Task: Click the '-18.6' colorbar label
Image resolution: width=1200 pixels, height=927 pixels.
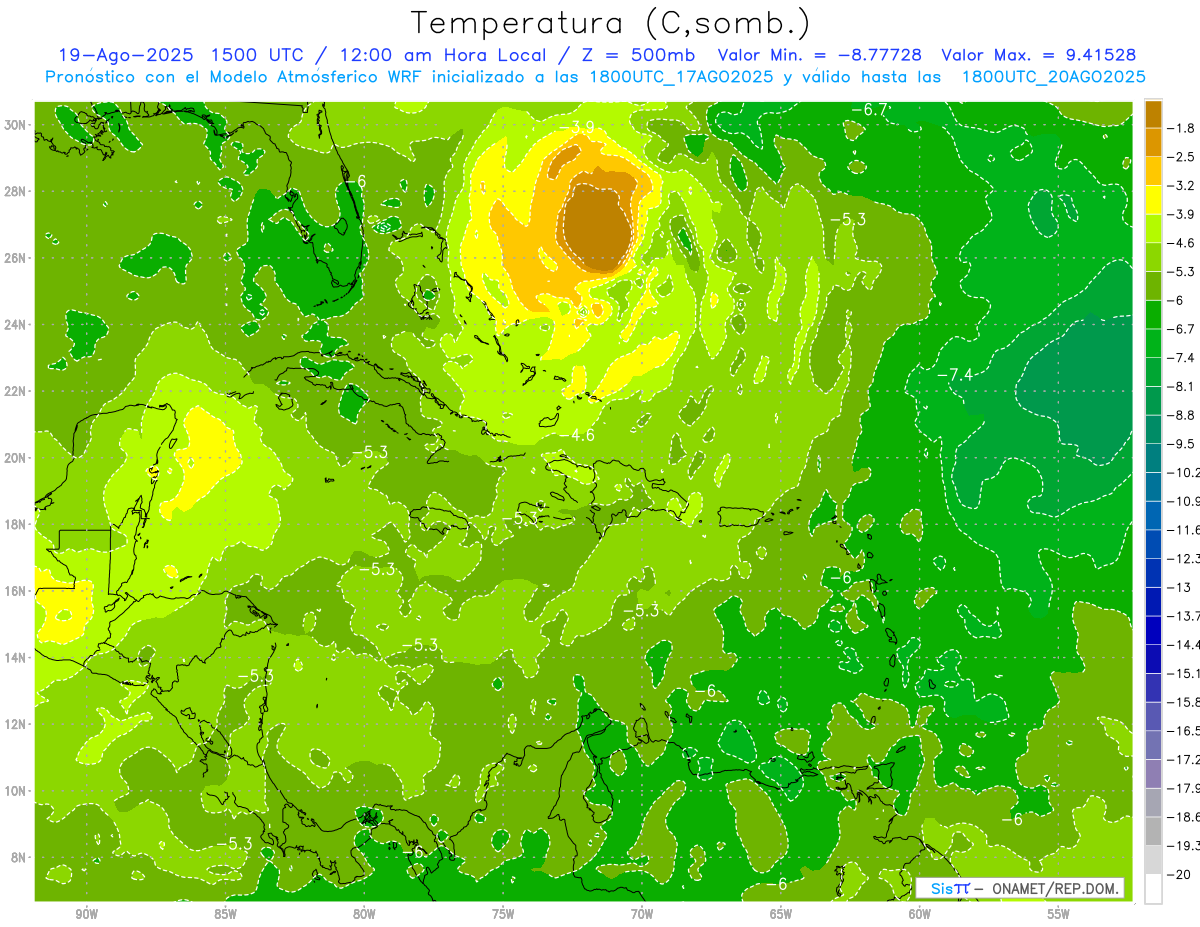Action: coord(1184,816)
